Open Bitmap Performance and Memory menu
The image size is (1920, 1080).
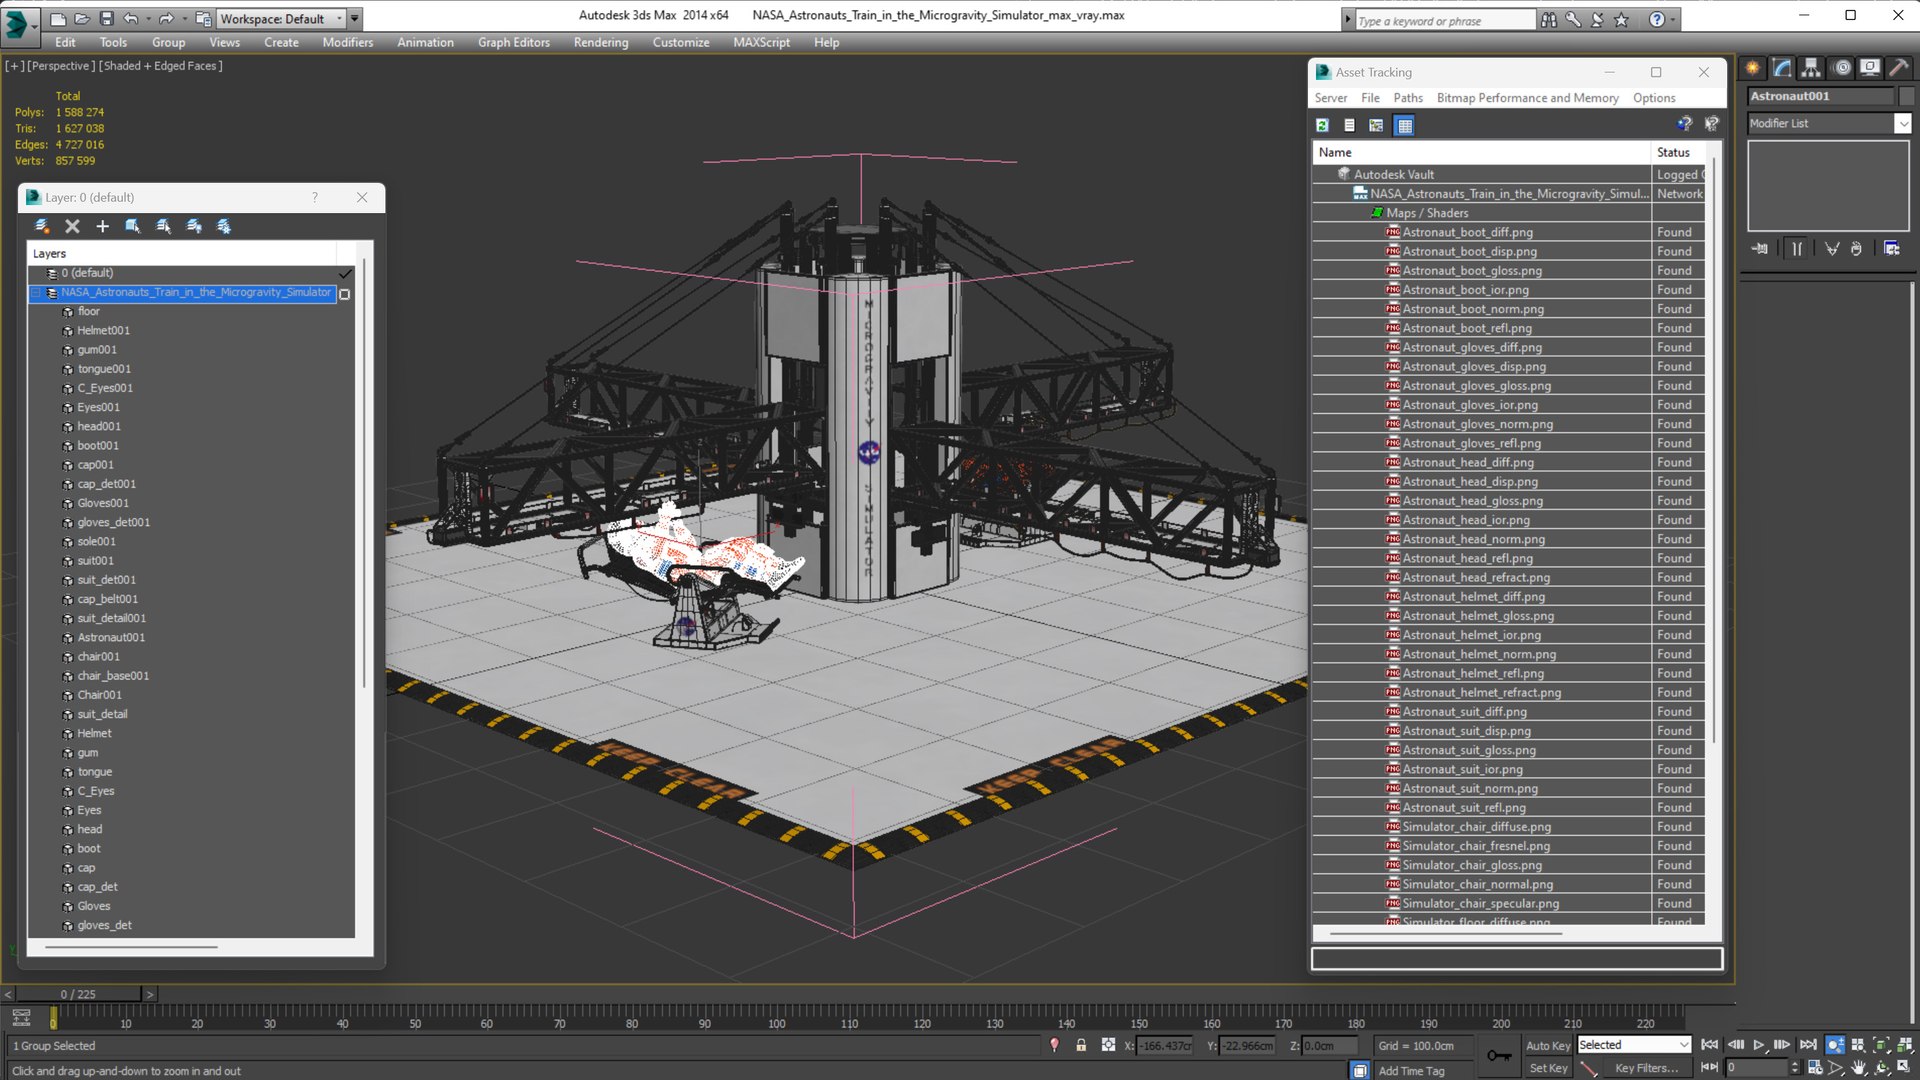[1527, 98]
